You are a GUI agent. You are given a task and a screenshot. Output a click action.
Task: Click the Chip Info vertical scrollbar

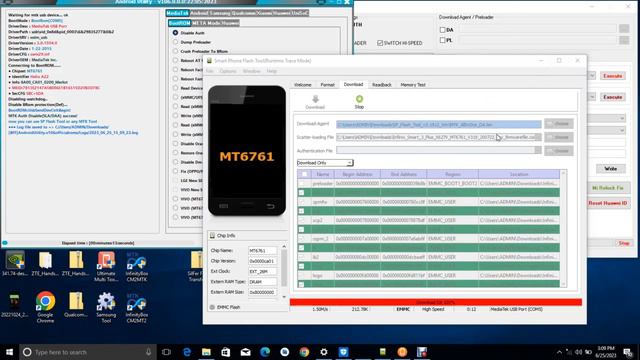click(284, 269)
